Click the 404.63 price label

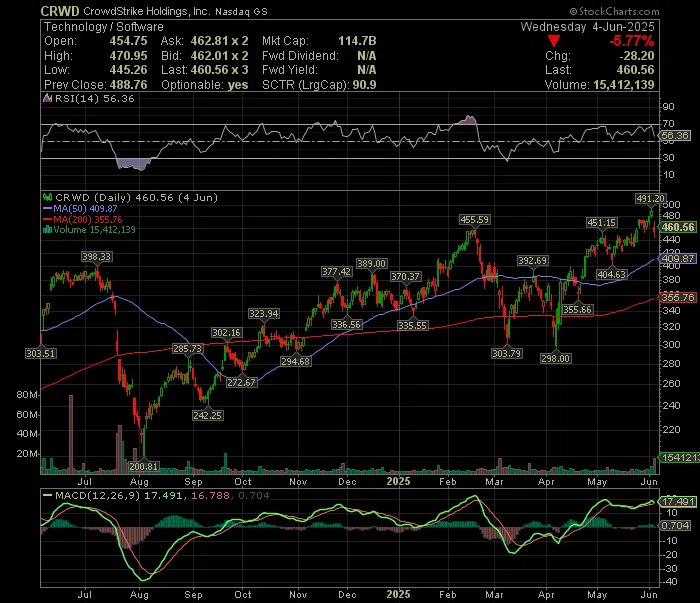pos(612,274)
